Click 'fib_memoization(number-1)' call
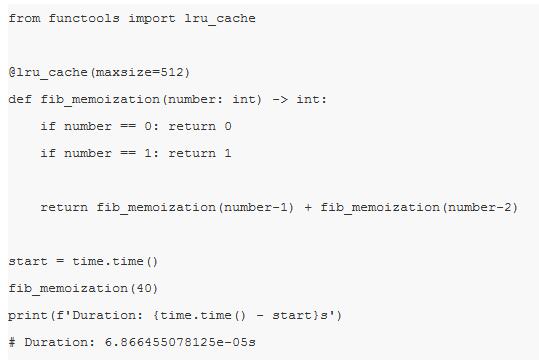This screenshot has width=539, height=360. coord(195,207)
